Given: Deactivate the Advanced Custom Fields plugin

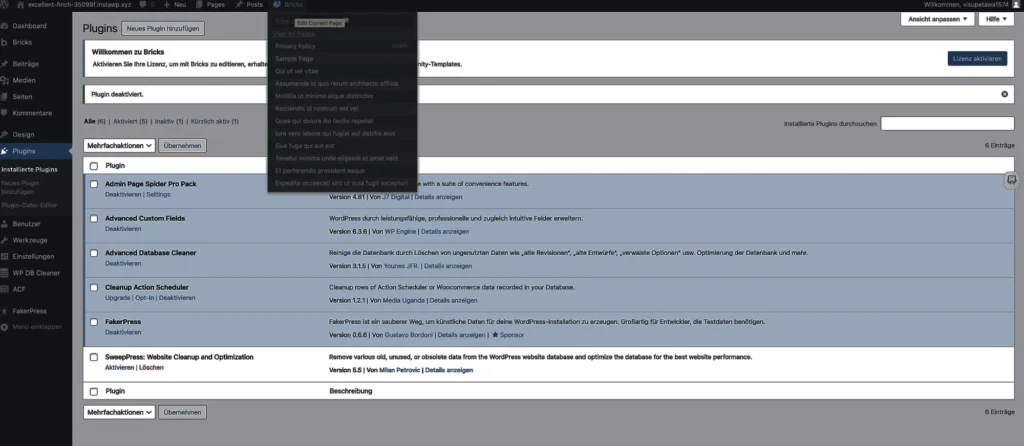Looking at the screenshot, I should coord(123,229).
